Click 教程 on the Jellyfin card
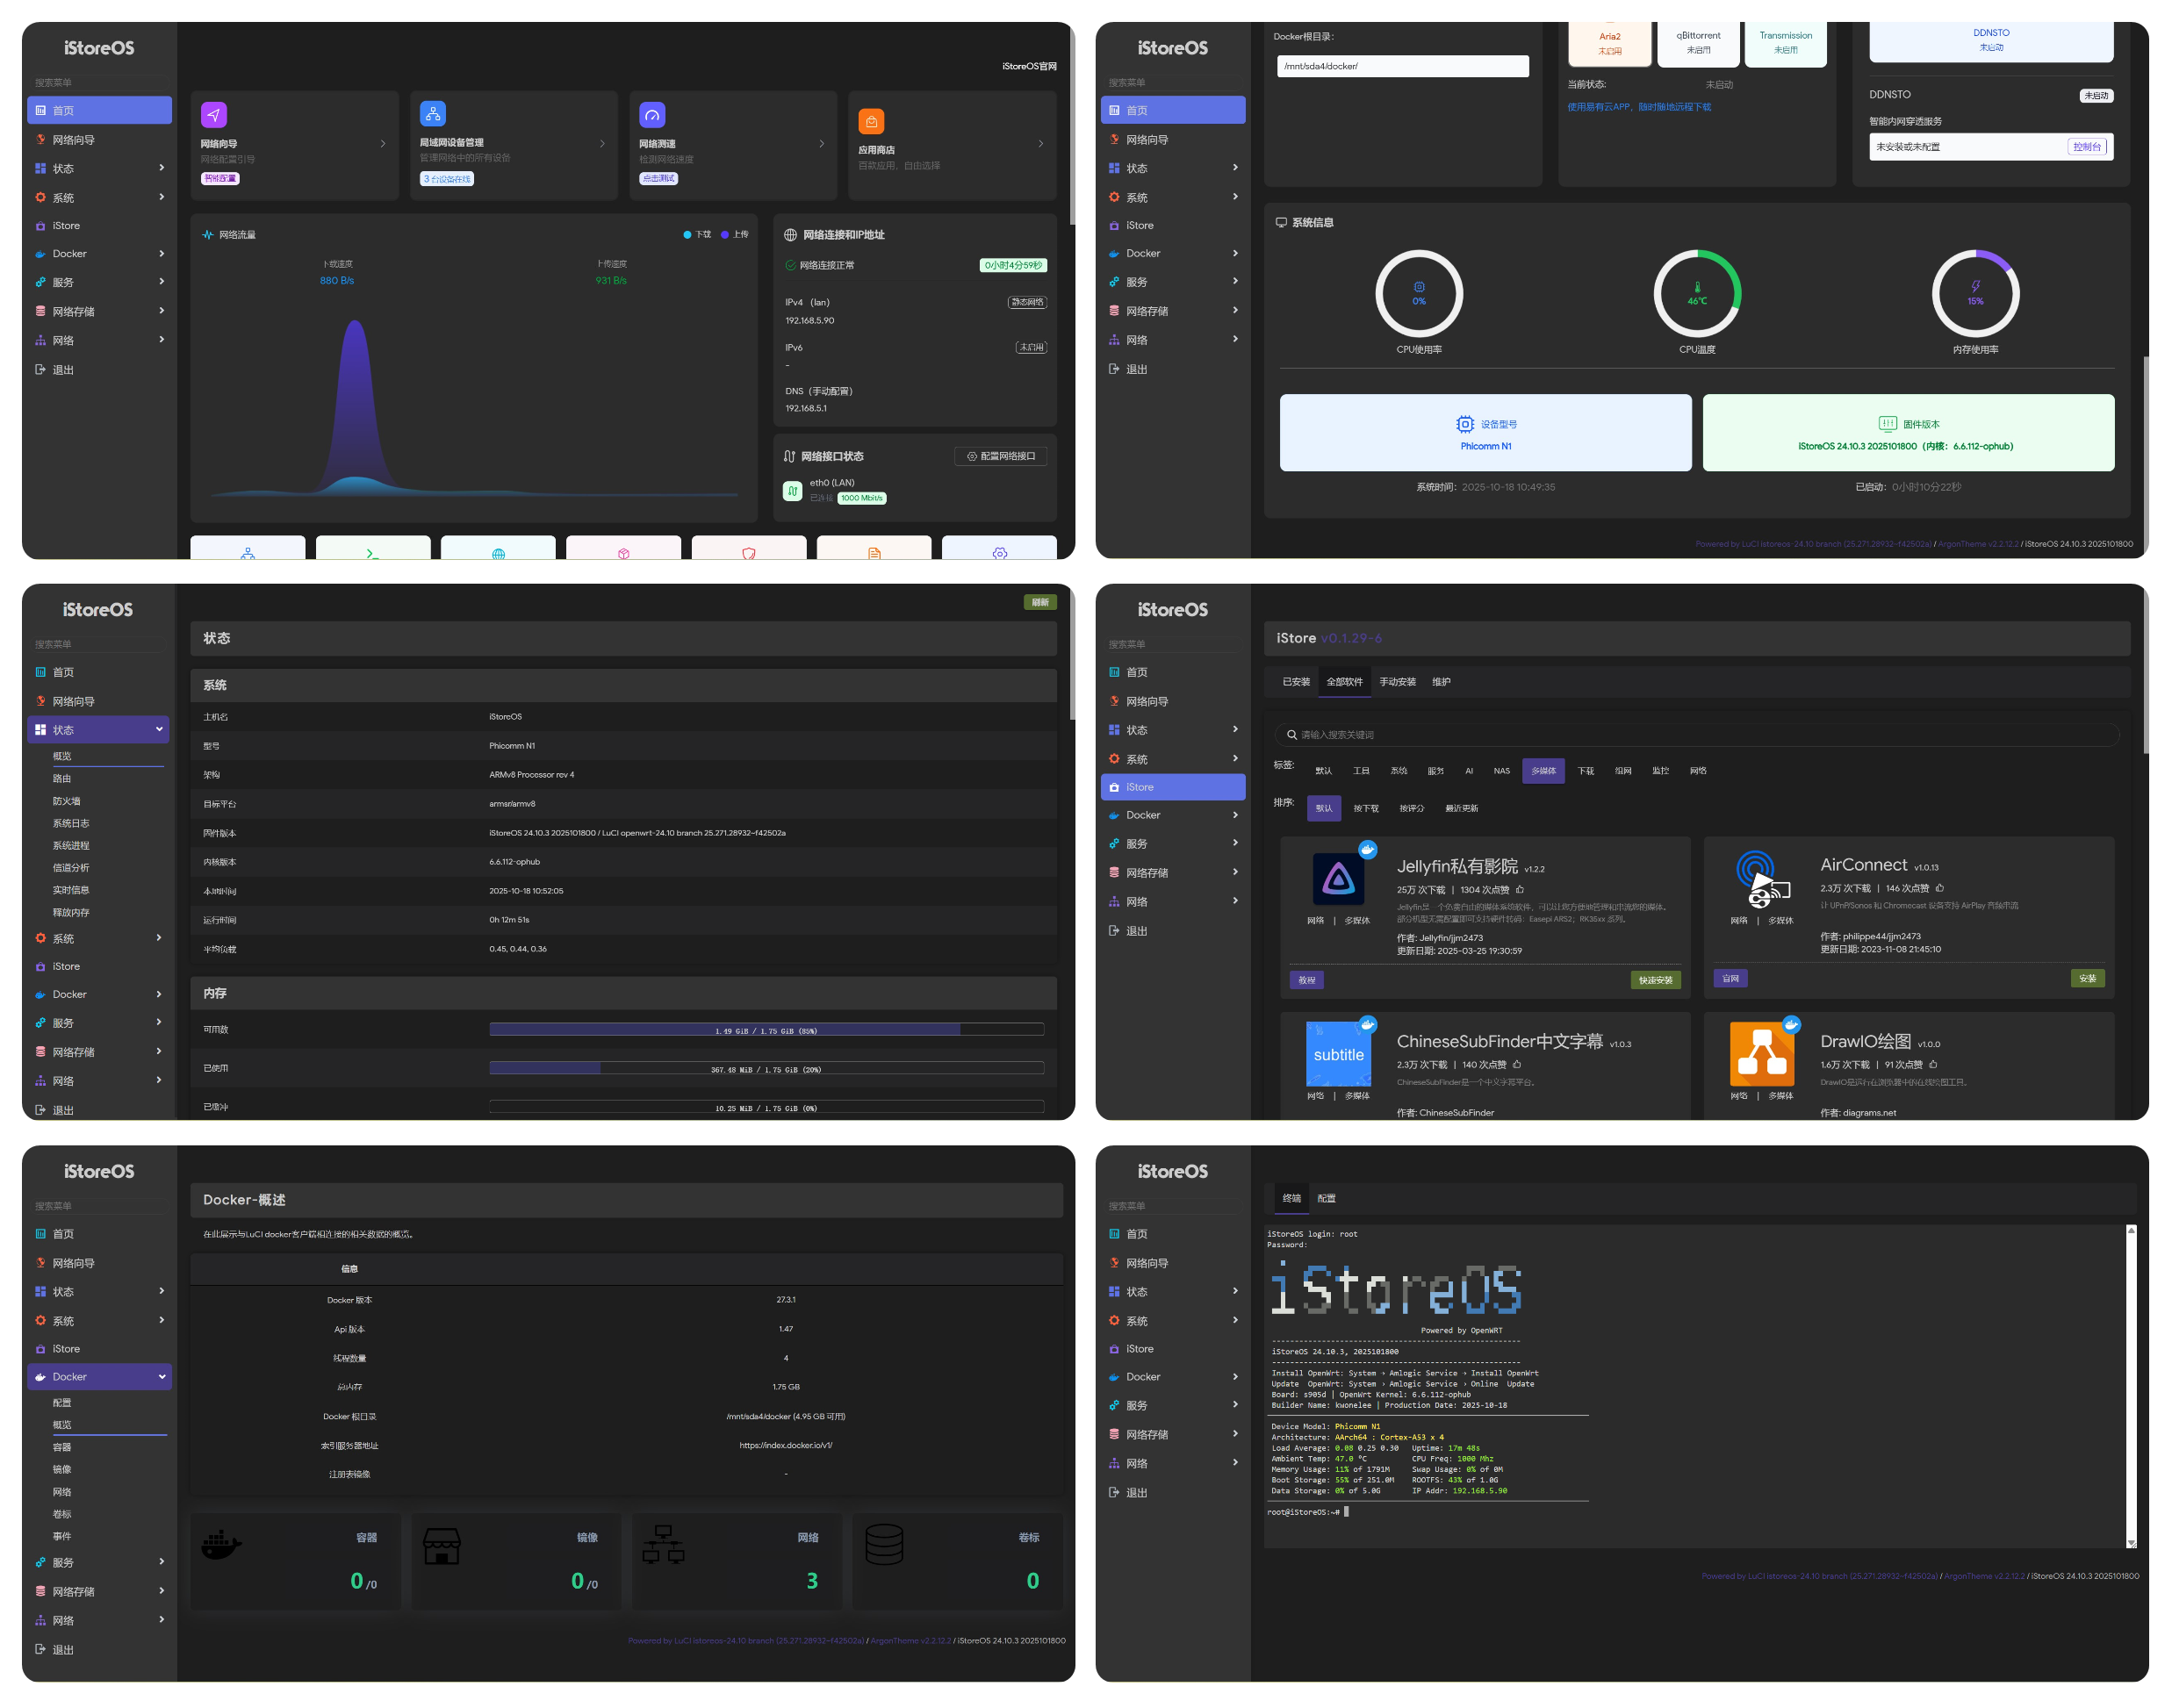Screen dimensions: 2172x1708 [x=1307, y=980]
